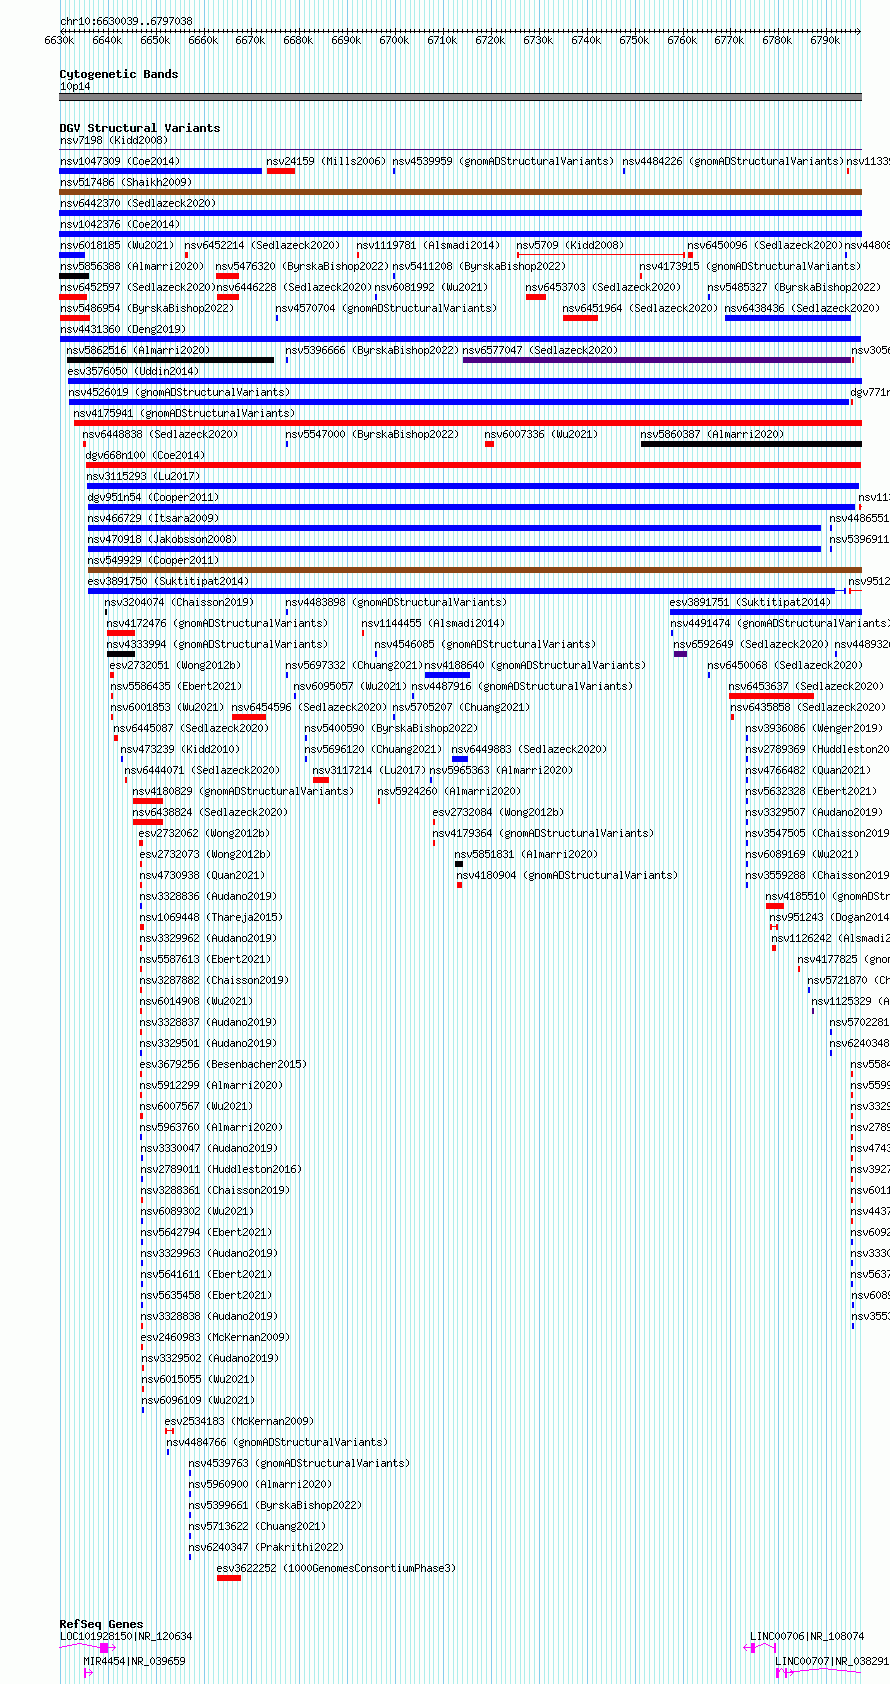This screenshot has height=1684, width=890.
Task: Open nsv2789011 (Huddleston2016) label
Action: coord(220,1169)
